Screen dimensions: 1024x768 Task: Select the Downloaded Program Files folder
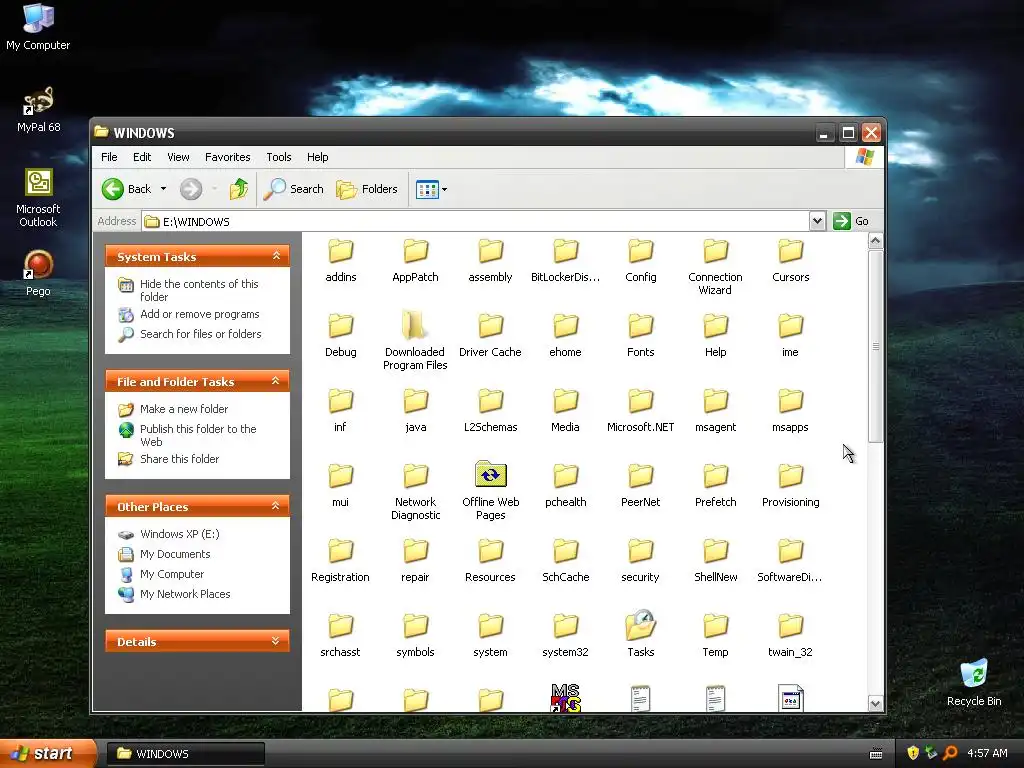415,341
